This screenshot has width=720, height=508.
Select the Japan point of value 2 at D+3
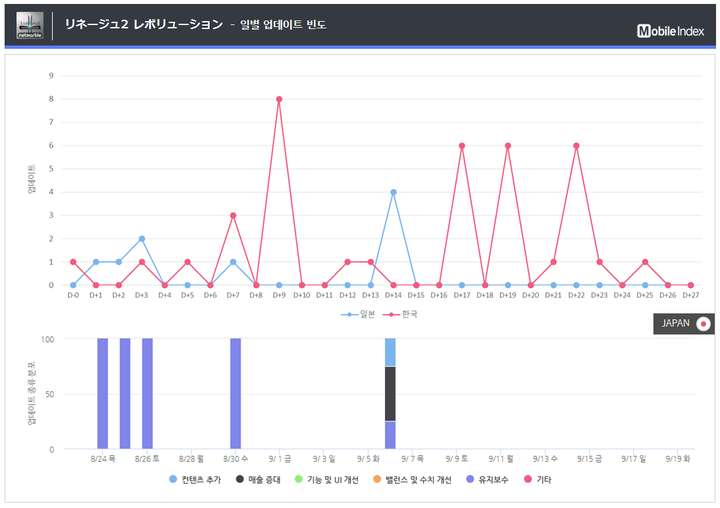coord(142,239)
